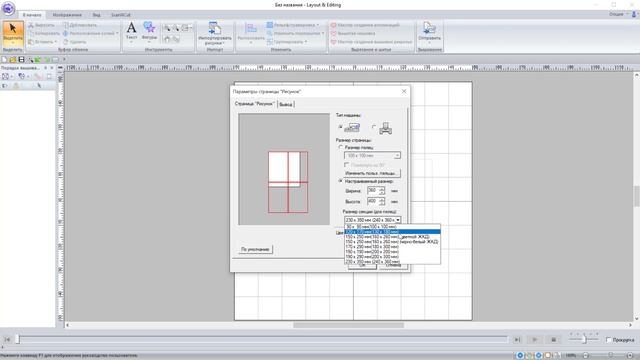Click print preview icon in quick toolbar

[30, 60]
